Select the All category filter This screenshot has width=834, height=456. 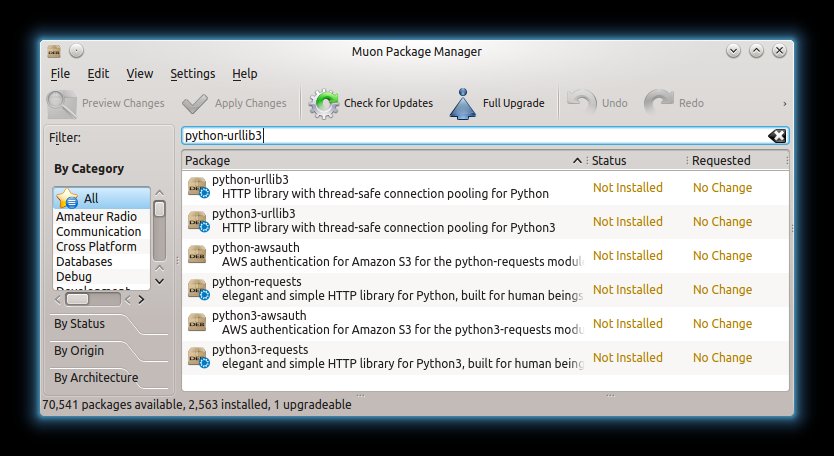pyautogui.click(x=91, y=199)
